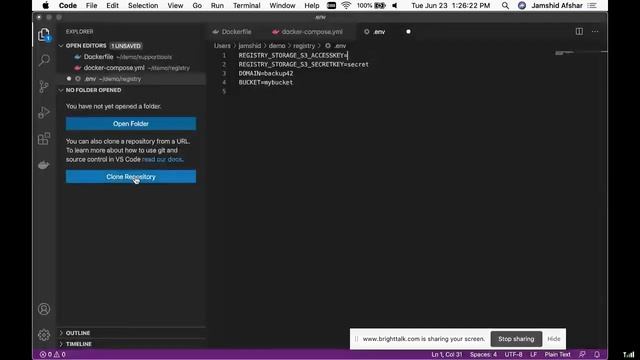Click the demo breadcrumb segment

pyautogui.click(x=277, y=46)
